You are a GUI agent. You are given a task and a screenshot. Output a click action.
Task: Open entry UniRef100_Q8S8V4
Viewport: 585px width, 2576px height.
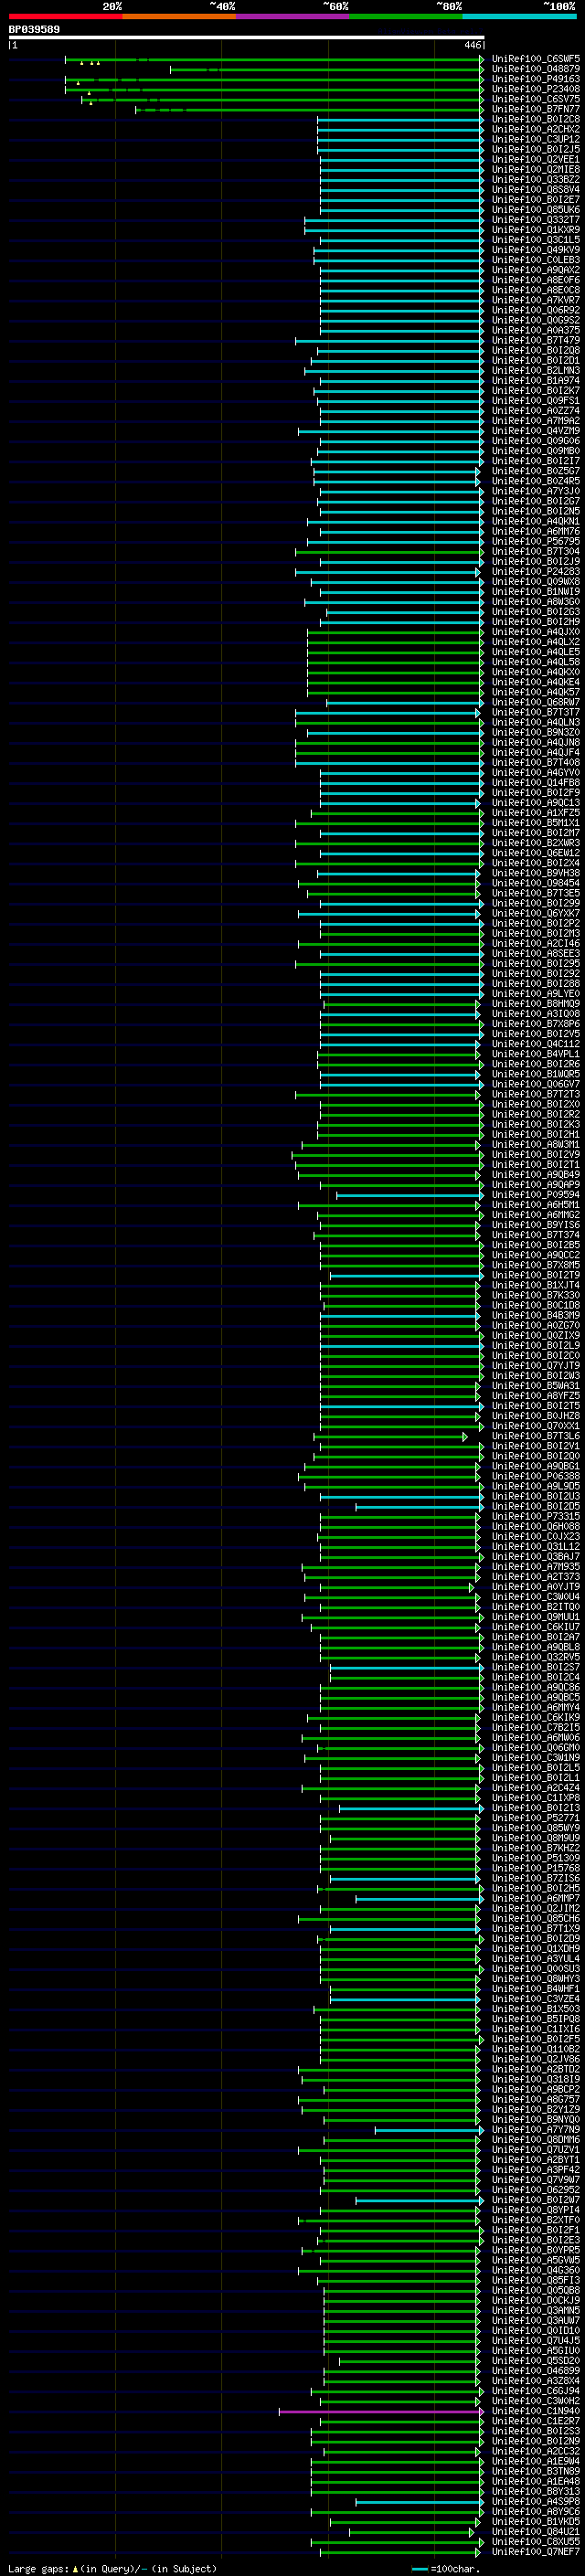click(x=536, y=190)
